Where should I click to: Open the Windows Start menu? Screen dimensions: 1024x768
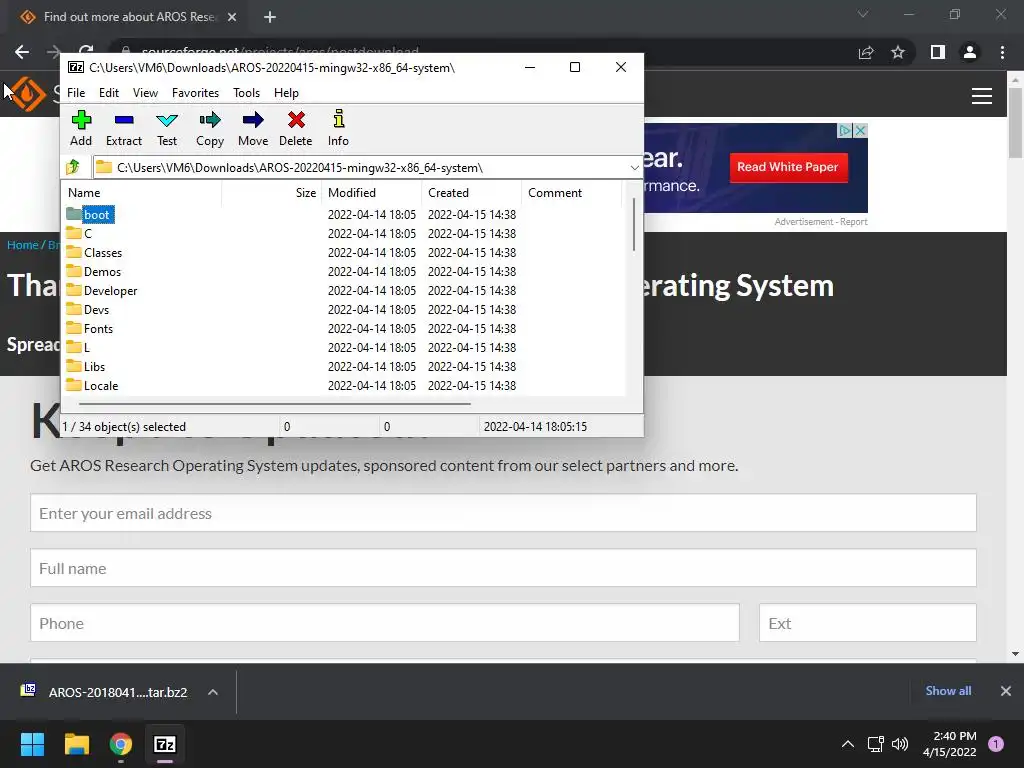pos(32,744)
